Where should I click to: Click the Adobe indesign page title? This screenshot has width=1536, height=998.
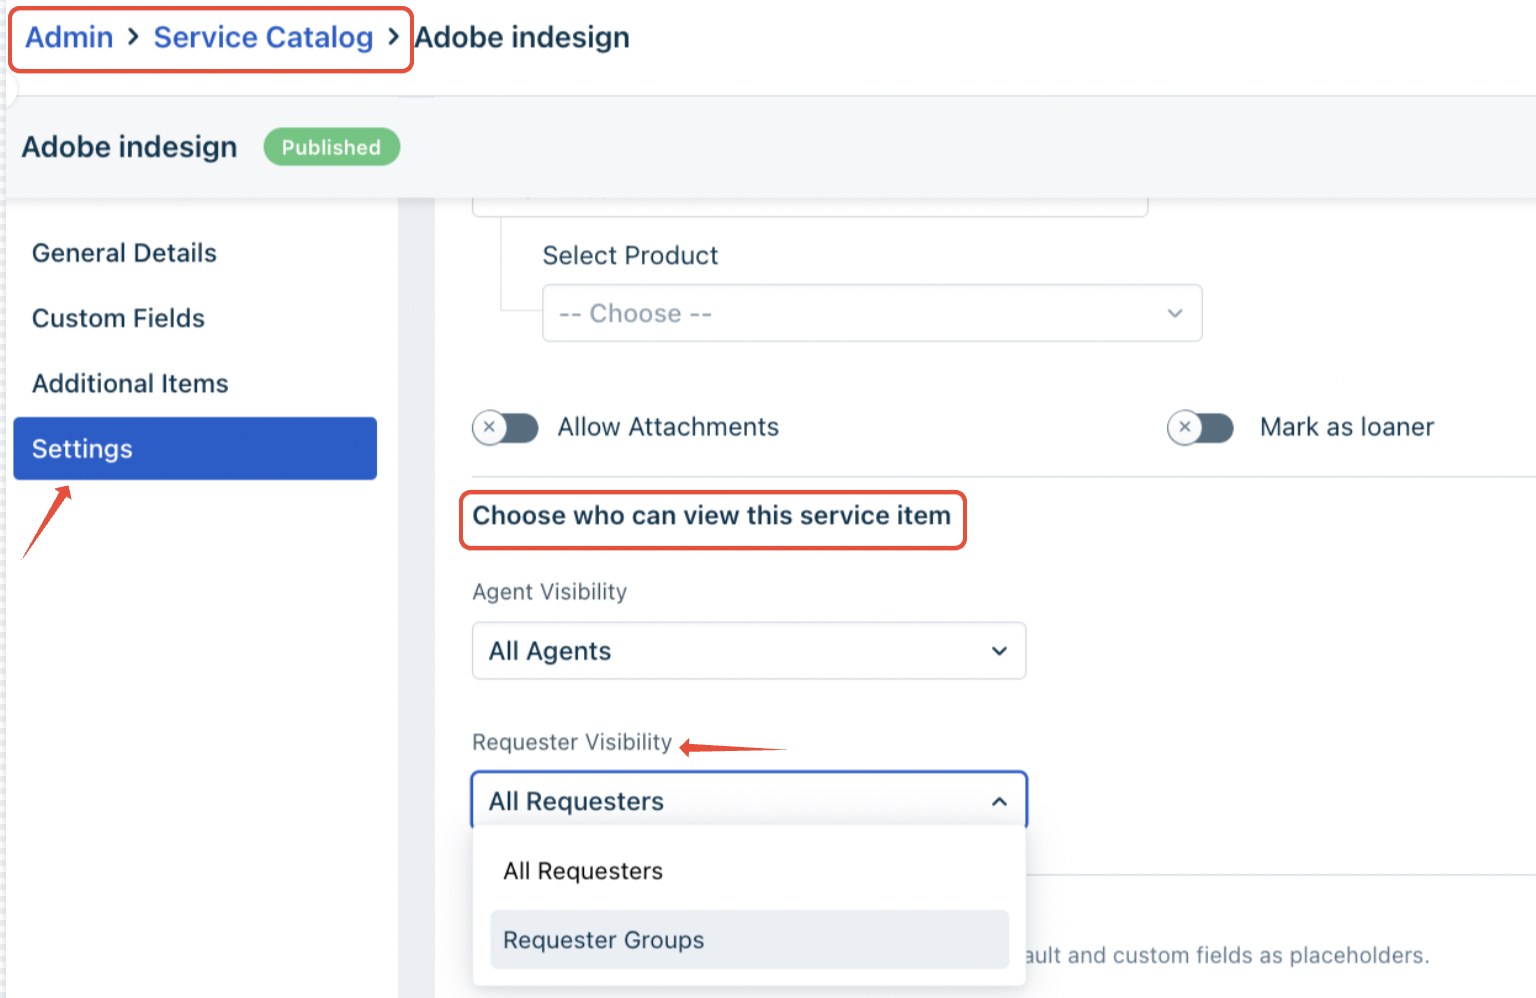tap(129, 147)
